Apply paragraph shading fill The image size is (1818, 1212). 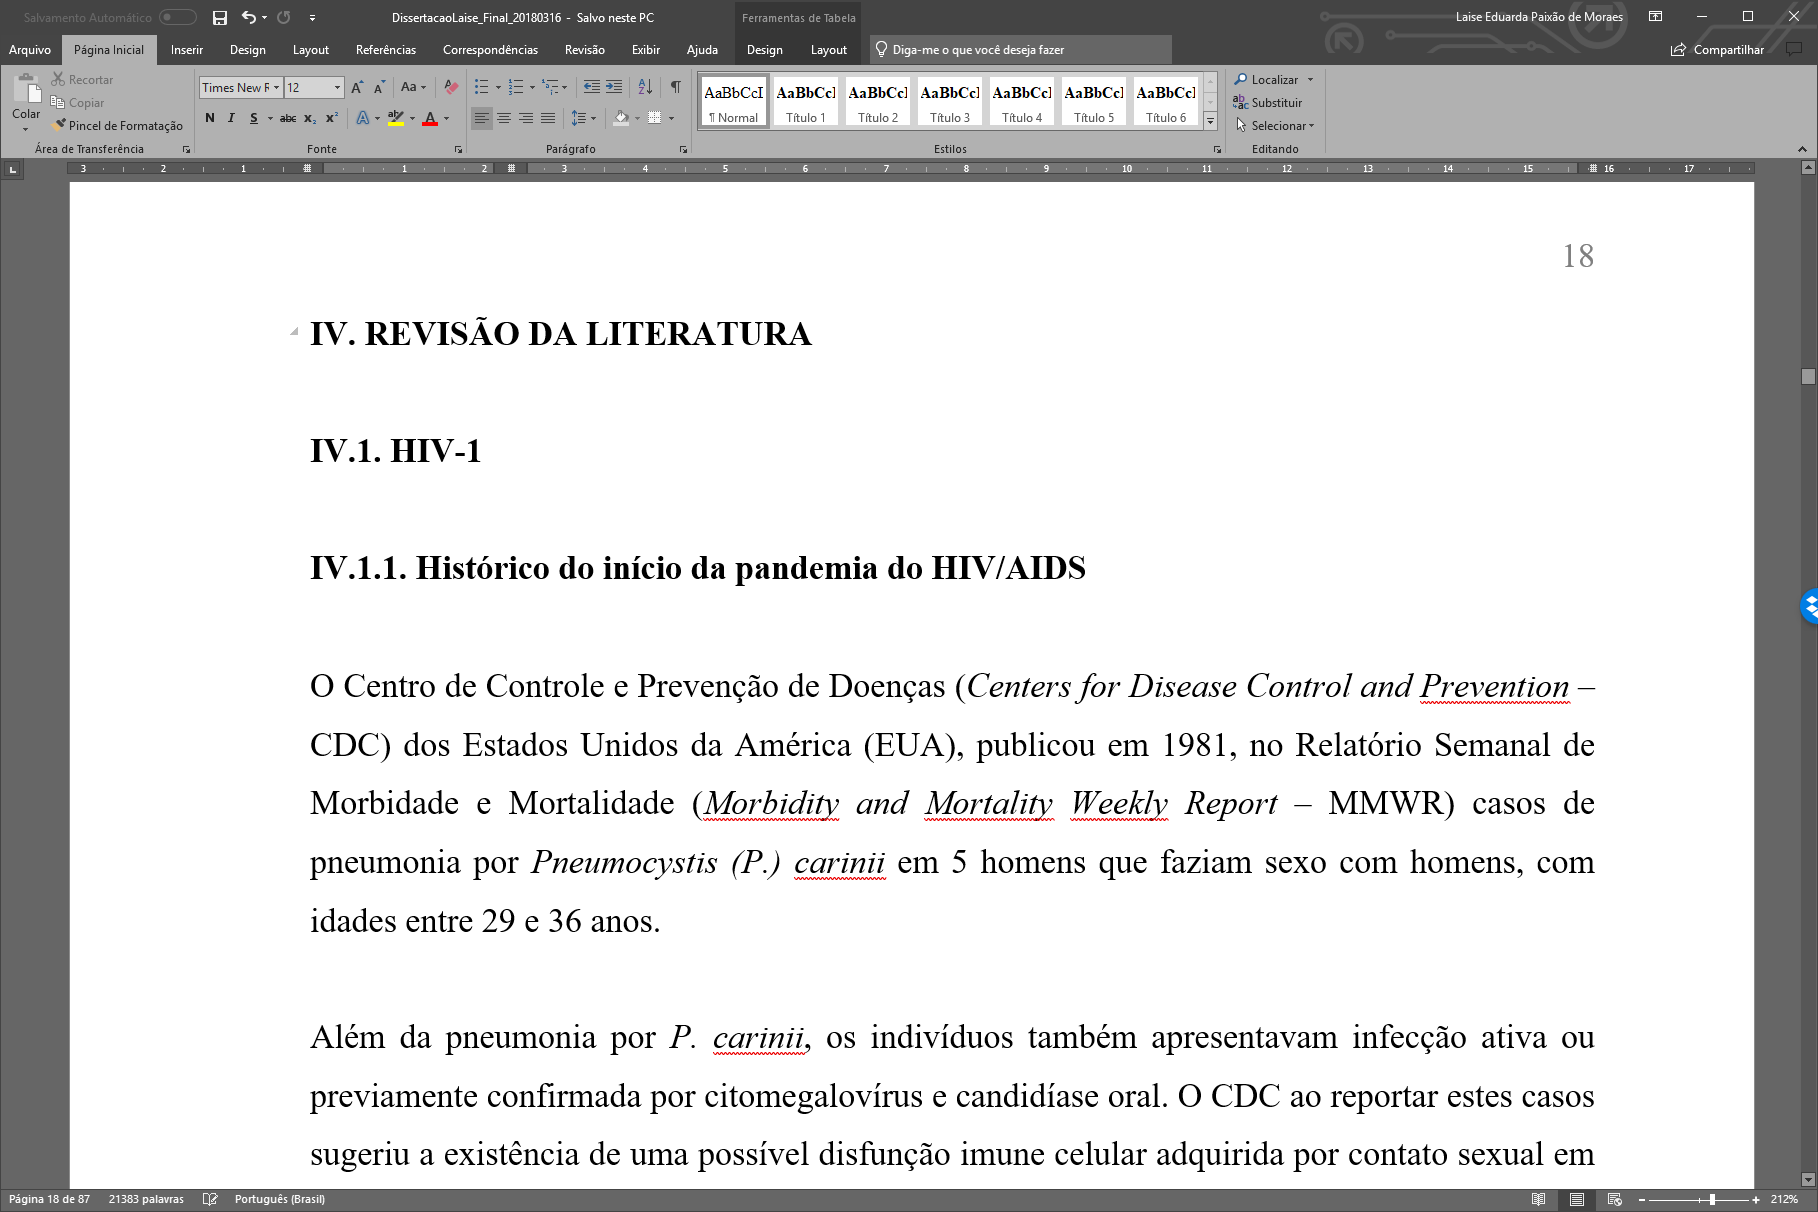click(x=621, y=118)
